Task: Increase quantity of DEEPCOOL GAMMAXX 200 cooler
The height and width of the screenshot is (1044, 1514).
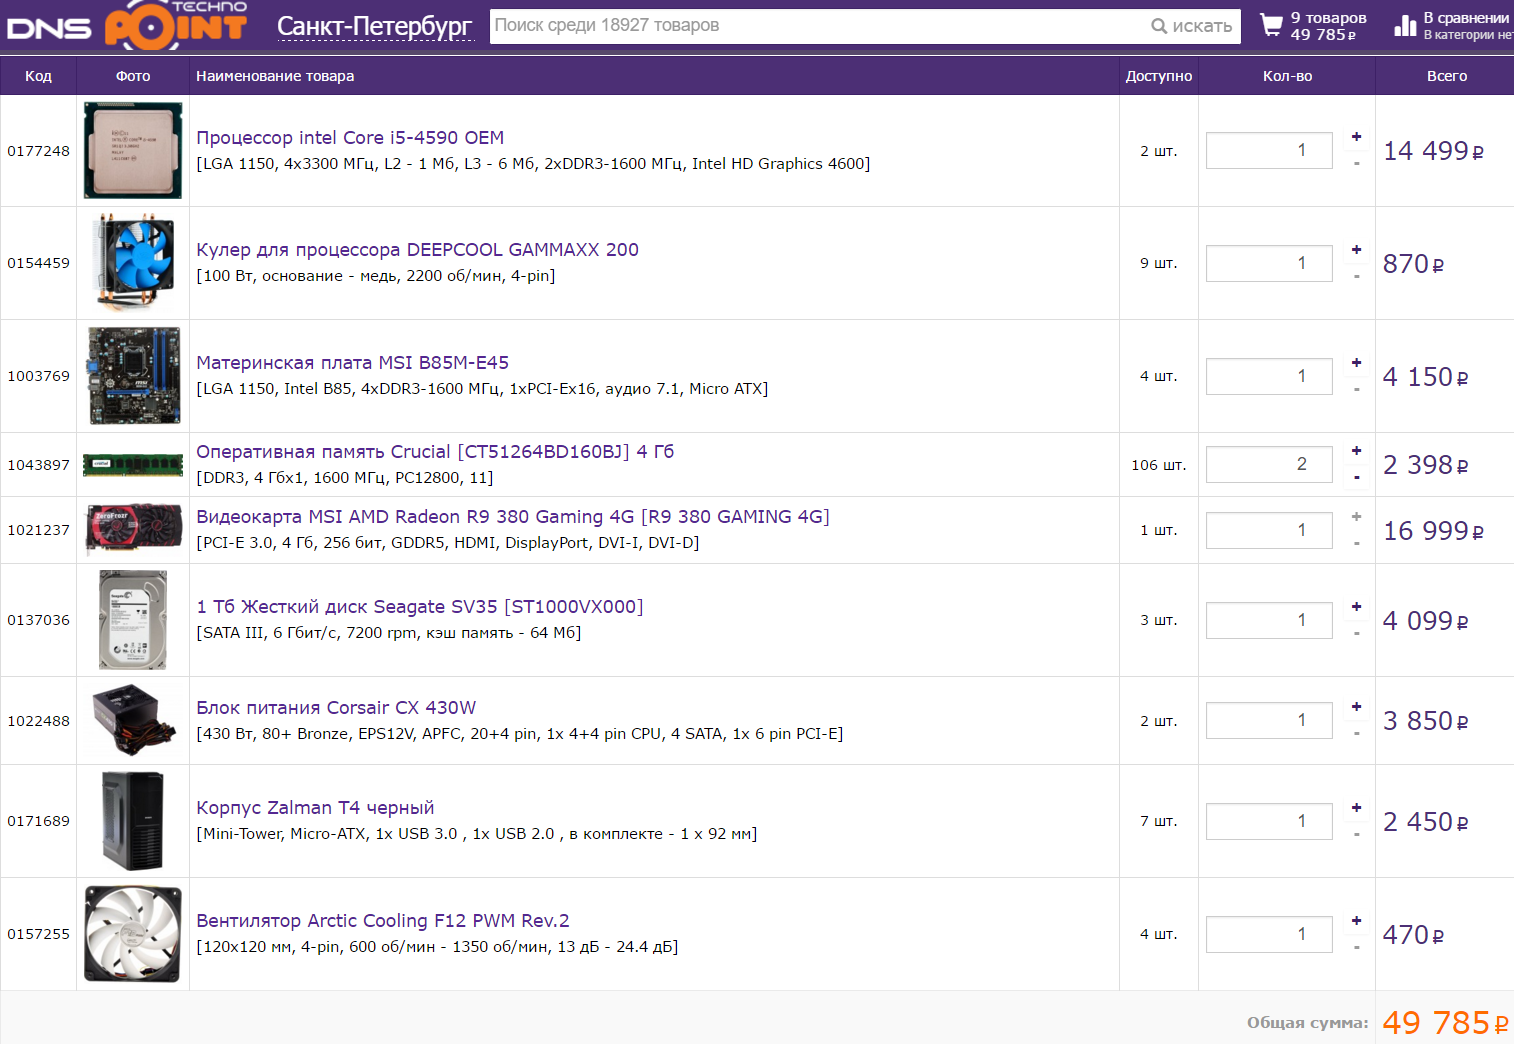Action: (x=1356, y=250)
